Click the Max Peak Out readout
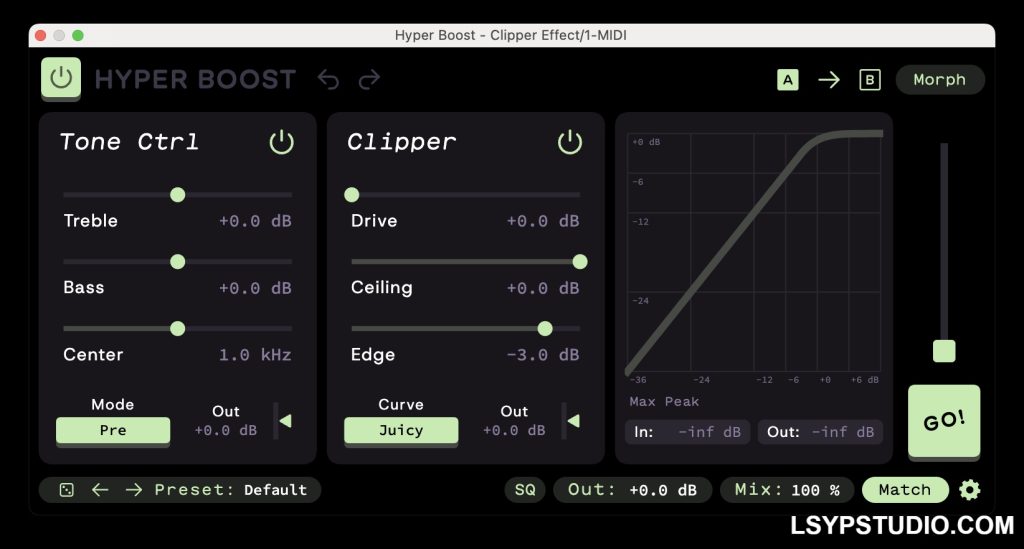This screenshot has width=1024, height=549. pos(820,432)
